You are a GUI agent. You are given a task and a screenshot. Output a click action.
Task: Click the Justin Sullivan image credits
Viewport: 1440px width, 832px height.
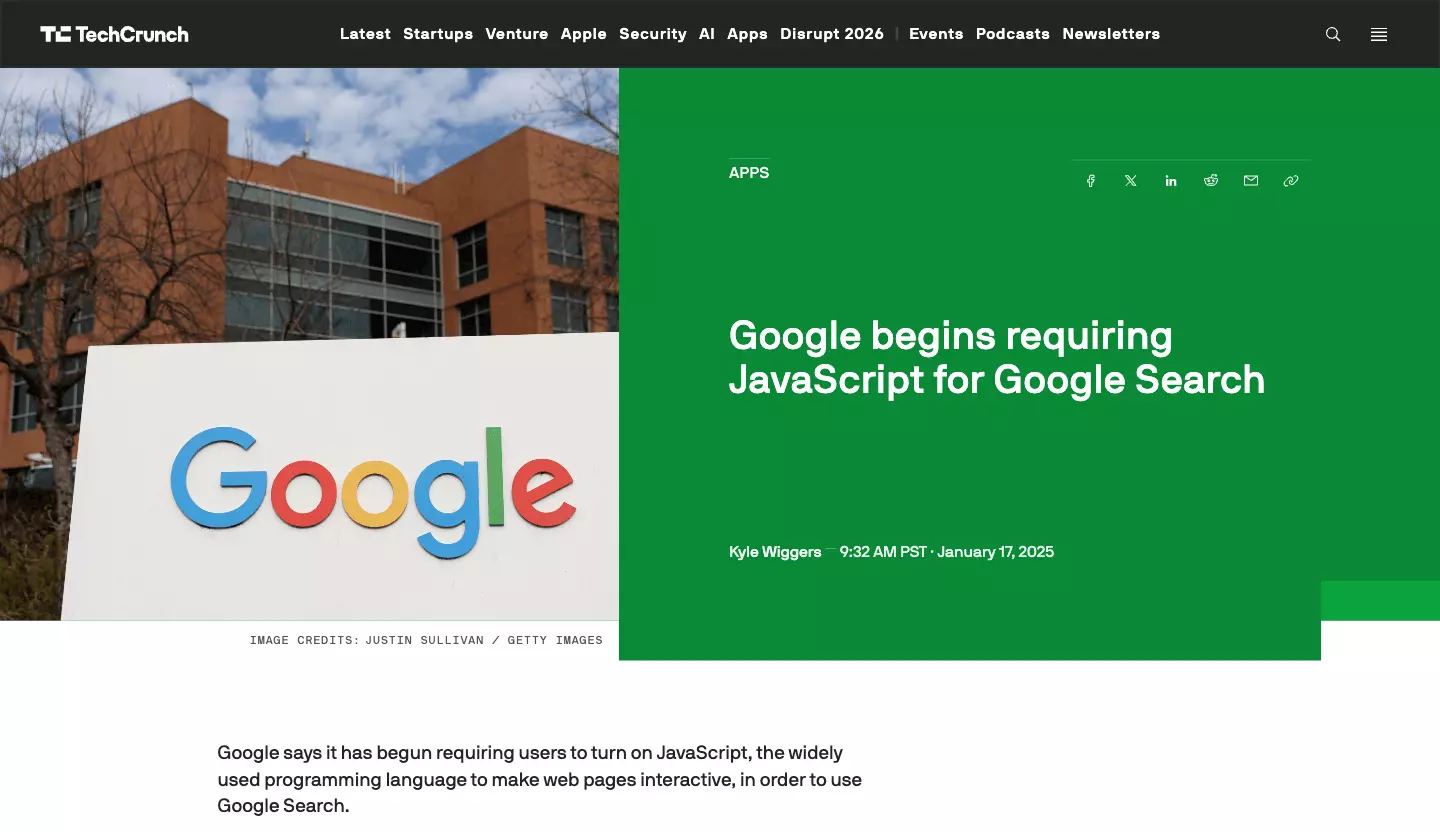tap(426, 640)
